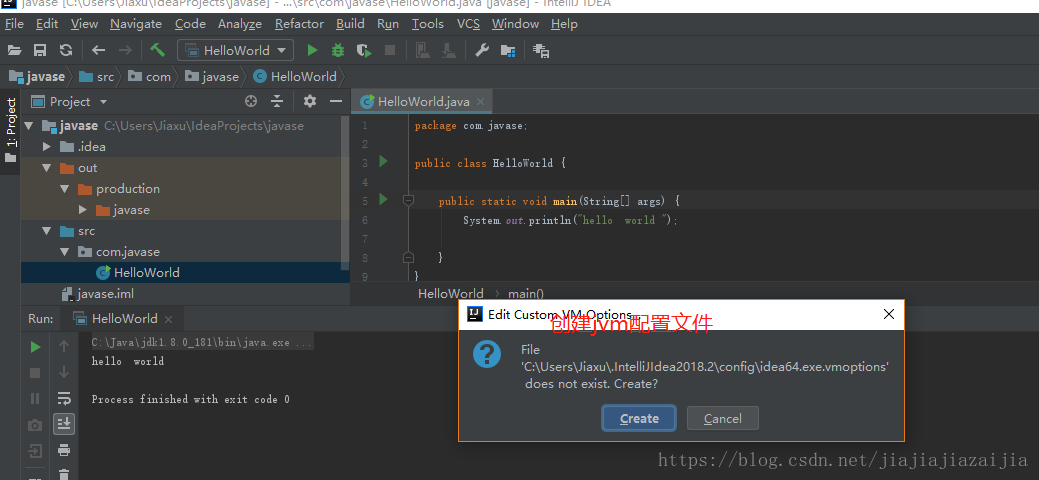
Task: Click the java.exe command line in console
Action: pos(202,343)
